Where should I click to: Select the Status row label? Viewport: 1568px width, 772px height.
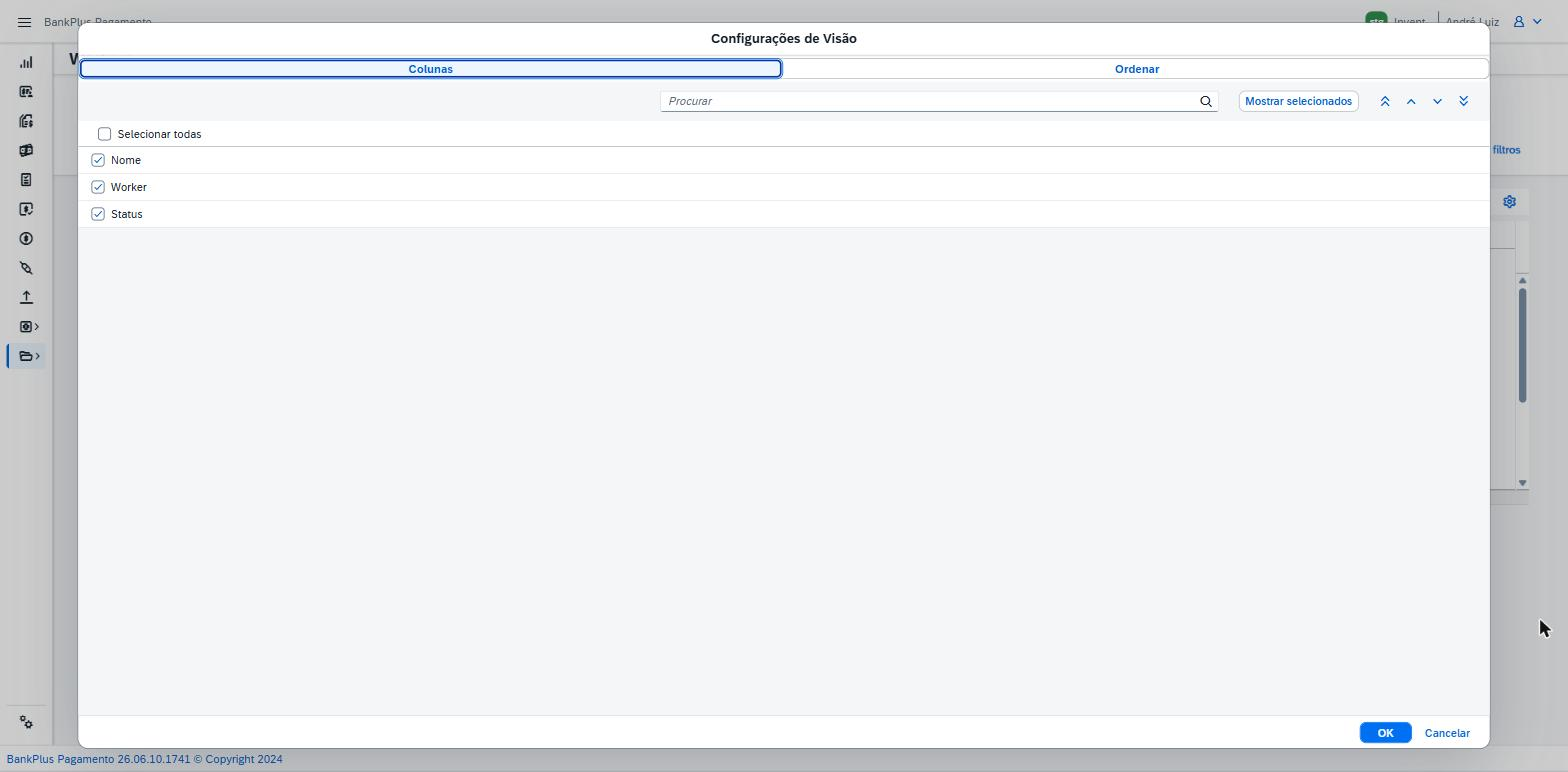[x=127, y=214]
